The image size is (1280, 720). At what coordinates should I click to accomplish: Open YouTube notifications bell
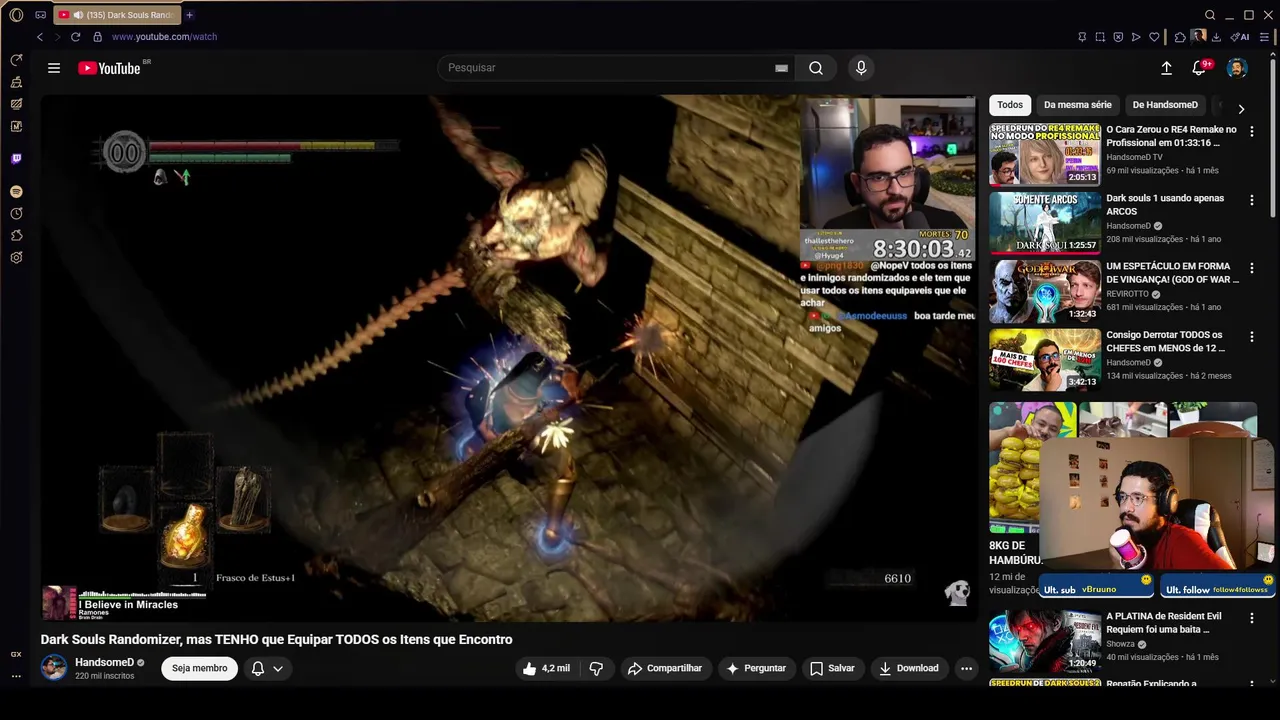(x=1199, y=68)
